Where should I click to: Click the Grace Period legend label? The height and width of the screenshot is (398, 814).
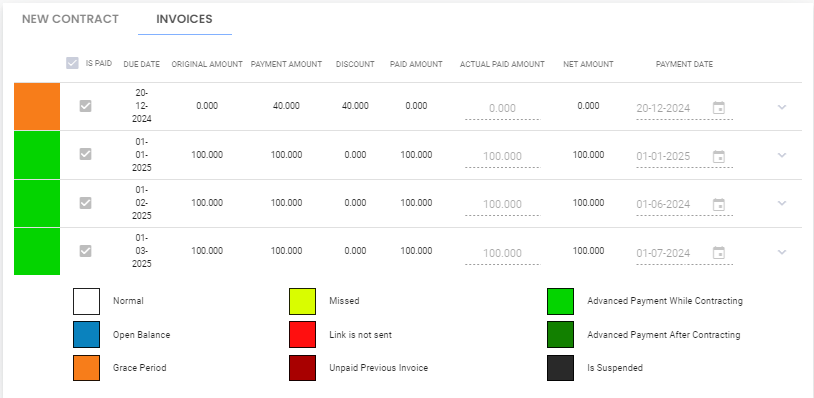click(x=140, y=368)
